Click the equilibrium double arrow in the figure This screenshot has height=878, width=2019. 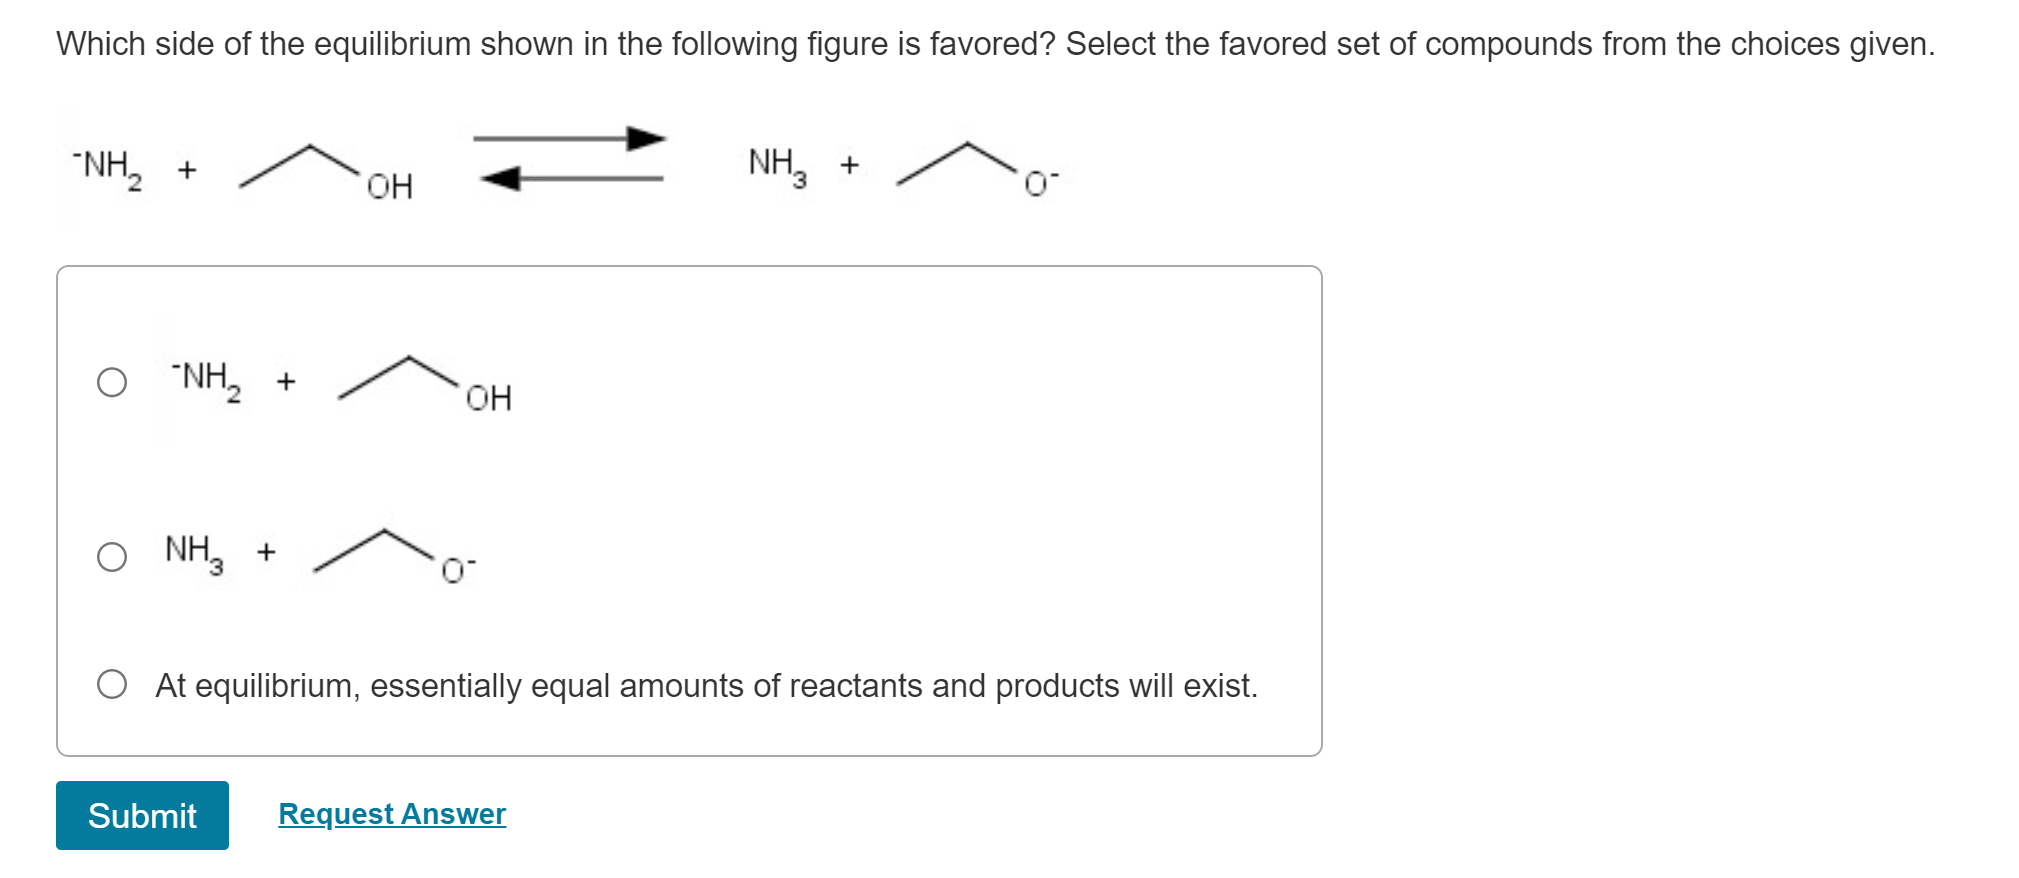568,157
